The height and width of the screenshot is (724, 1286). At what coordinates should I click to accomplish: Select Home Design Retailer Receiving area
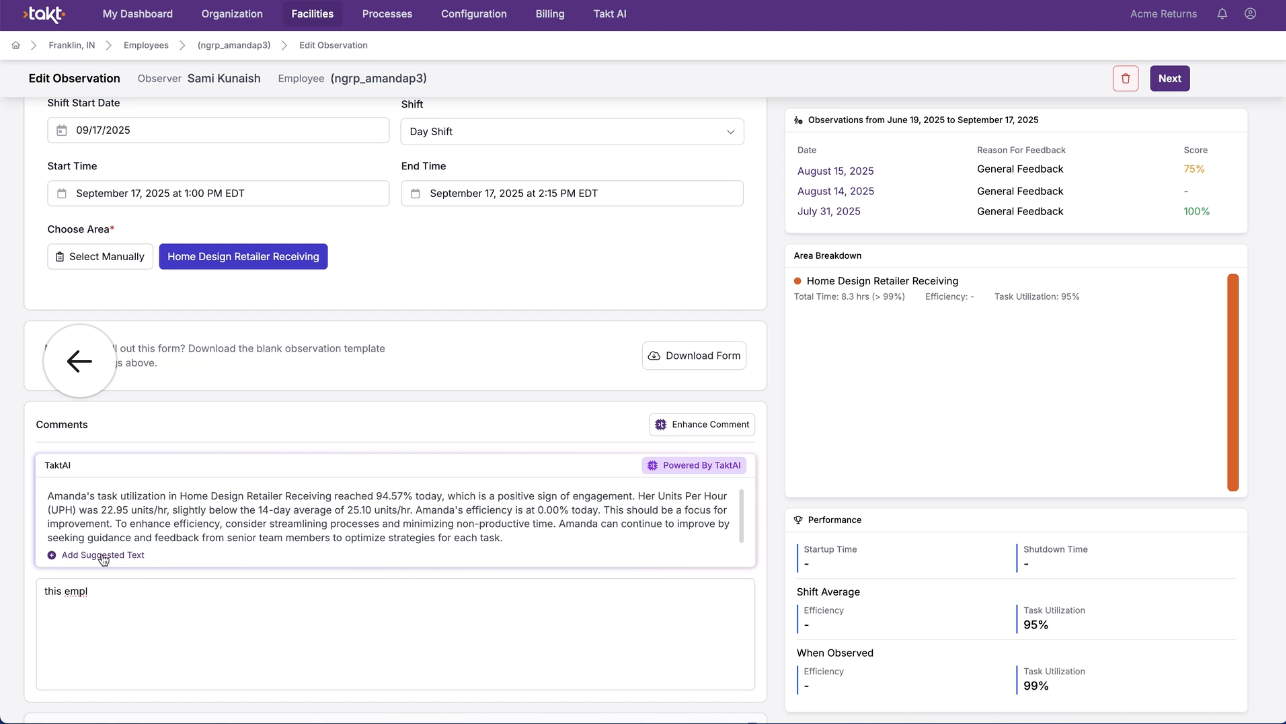pyautogui.click(x=243, y=257)
